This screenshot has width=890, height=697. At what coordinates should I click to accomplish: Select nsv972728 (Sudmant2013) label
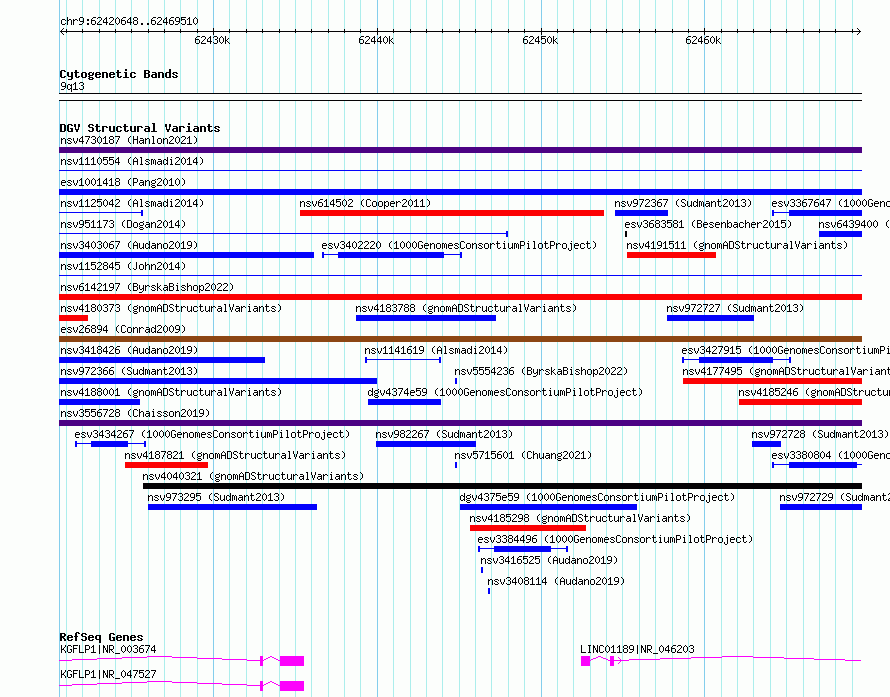pos(820,434)
